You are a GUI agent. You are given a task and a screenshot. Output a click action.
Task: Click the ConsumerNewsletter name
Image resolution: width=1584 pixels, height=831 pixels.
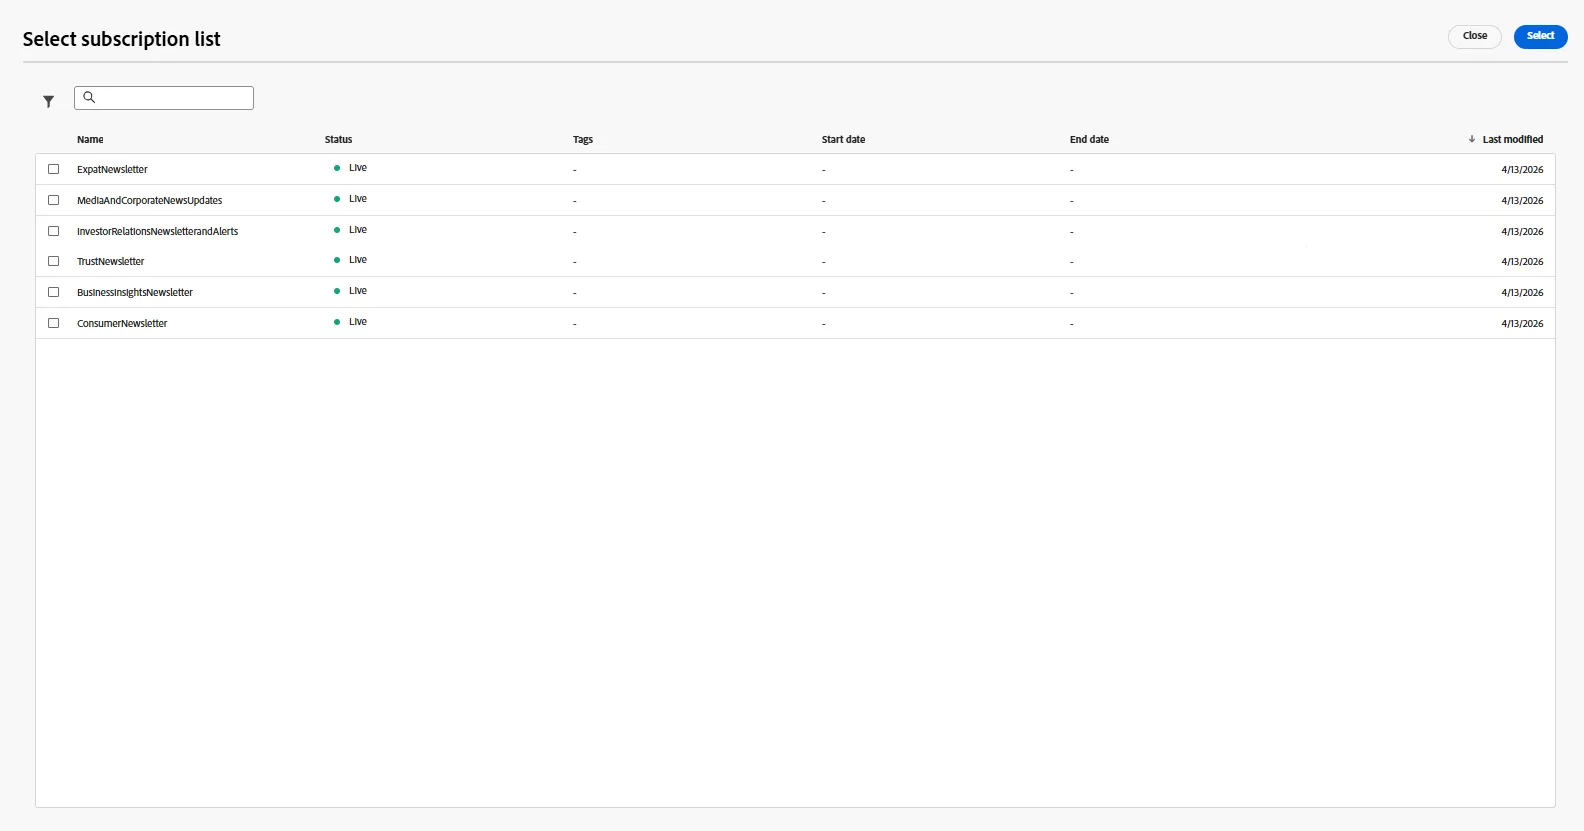tap(122, 323)
